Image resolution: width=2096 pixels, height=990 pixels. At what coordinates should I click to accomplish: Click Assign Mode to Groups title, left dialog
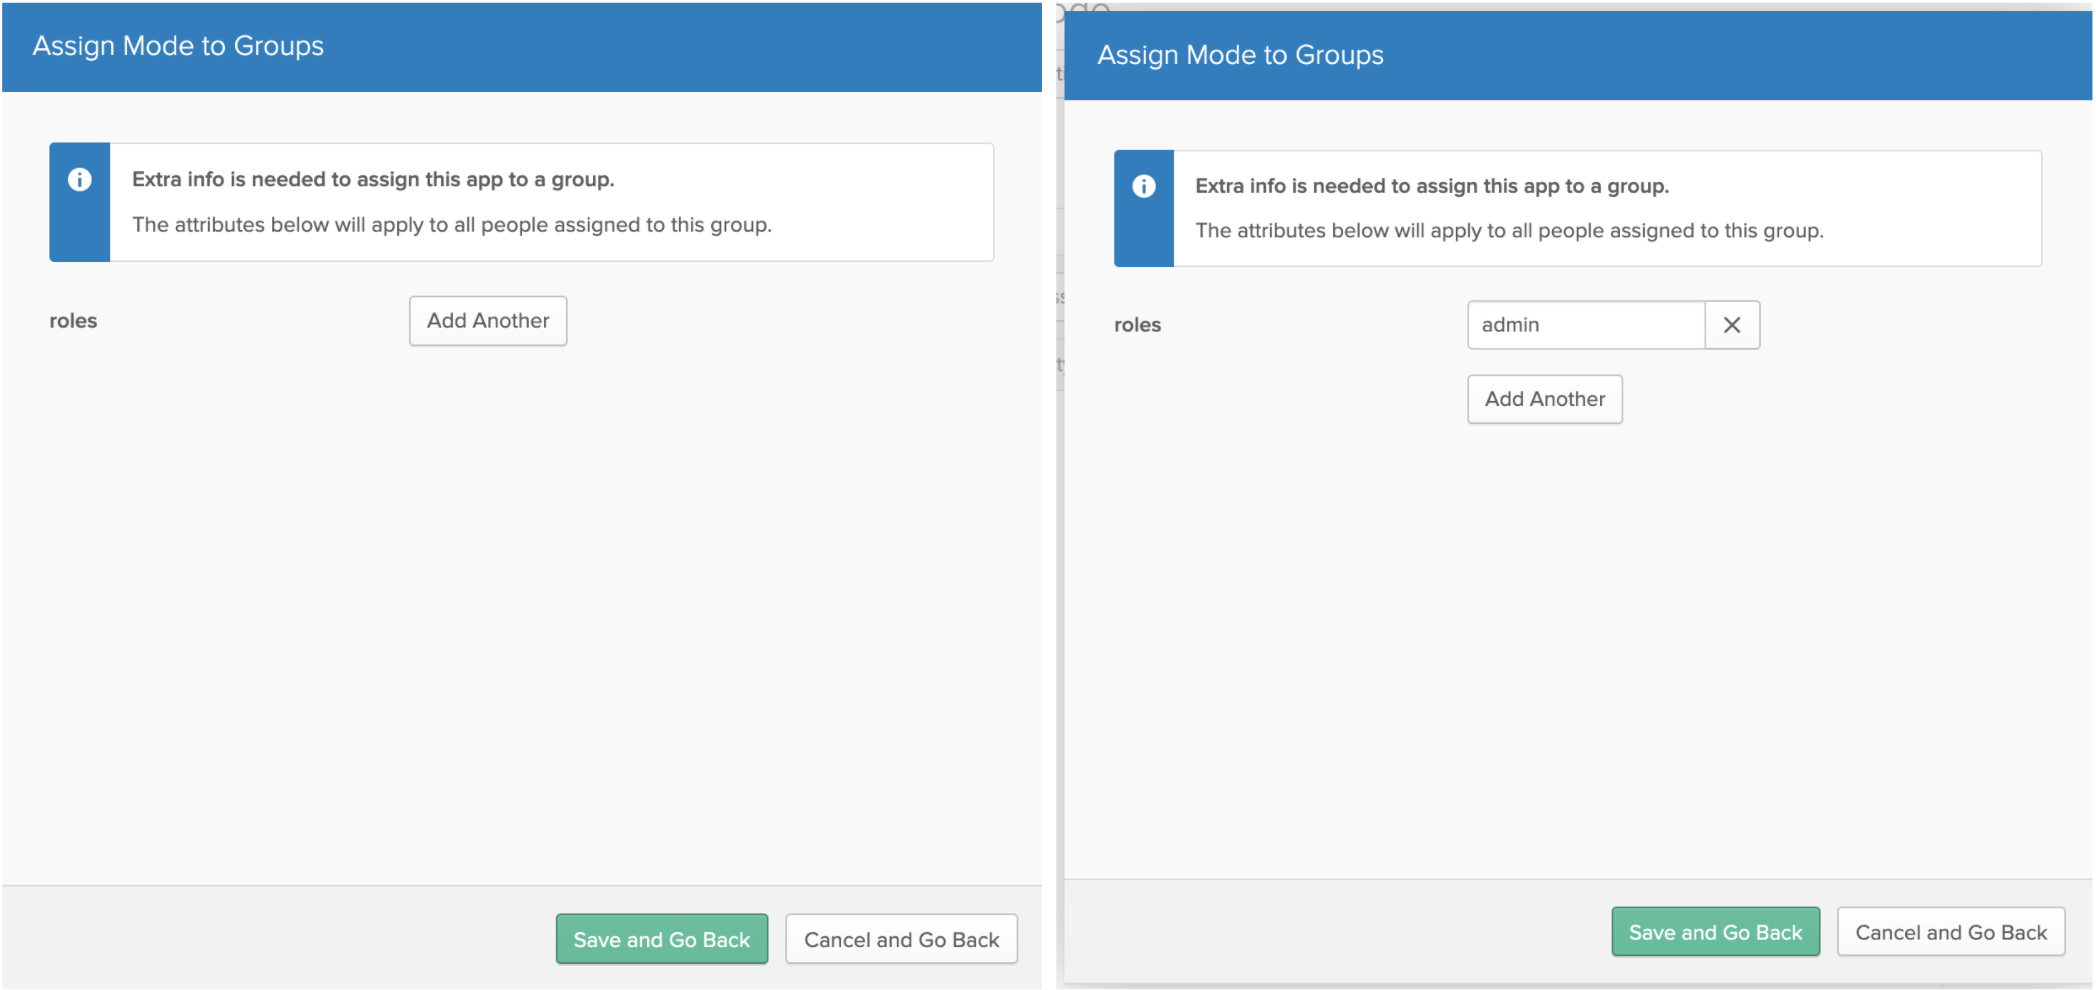coord(178,46)
